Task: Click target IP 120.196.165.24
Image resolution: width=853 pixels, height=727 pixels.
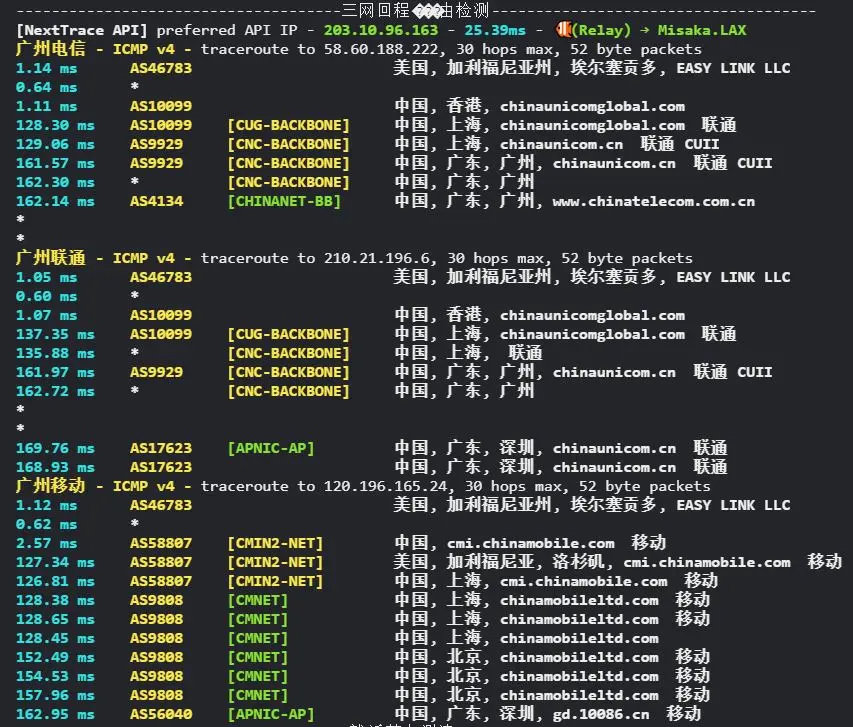Action: tap(385, 486)
